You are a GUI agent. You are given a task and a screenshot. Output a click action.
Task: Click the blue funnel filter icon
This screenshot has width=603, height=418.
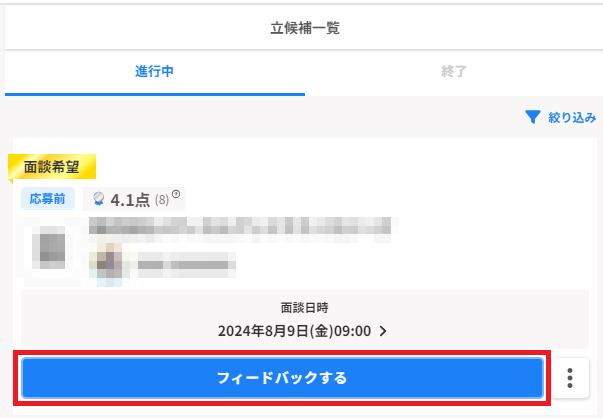533,117
